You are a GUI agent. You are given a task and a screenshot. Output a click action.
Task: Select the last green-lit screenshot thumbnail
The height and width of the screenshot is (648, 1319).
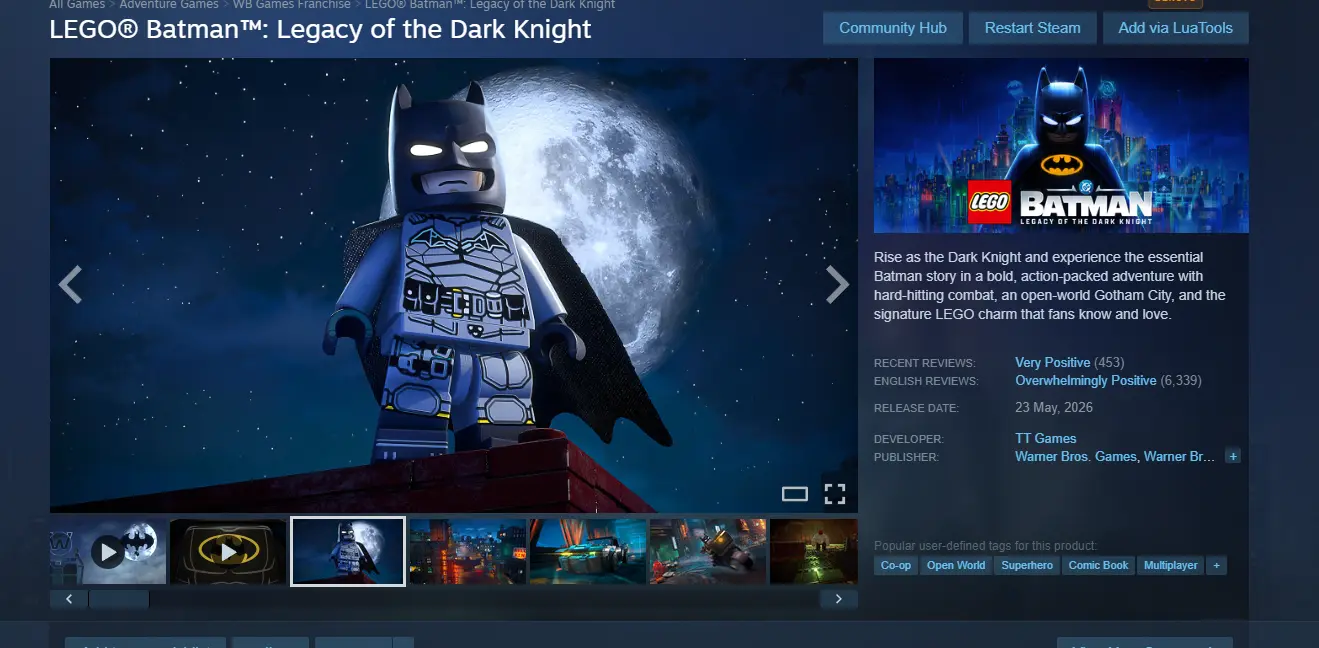814,551
